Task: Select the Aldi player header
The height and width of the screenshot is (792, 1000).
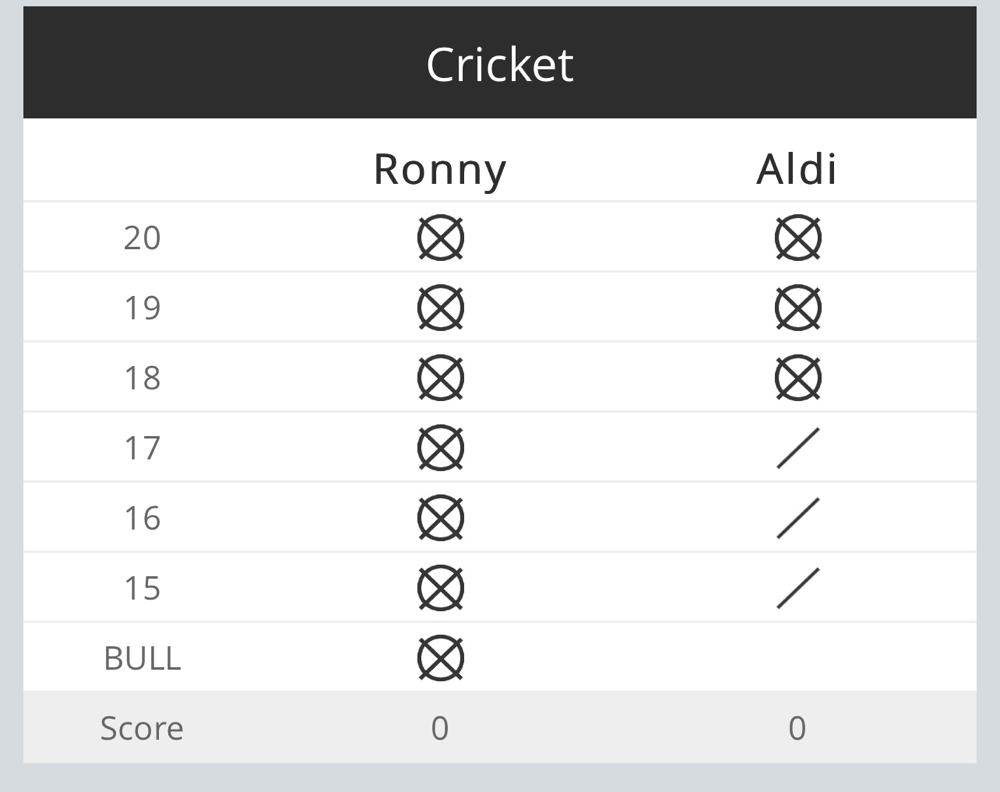Action: 797,170
